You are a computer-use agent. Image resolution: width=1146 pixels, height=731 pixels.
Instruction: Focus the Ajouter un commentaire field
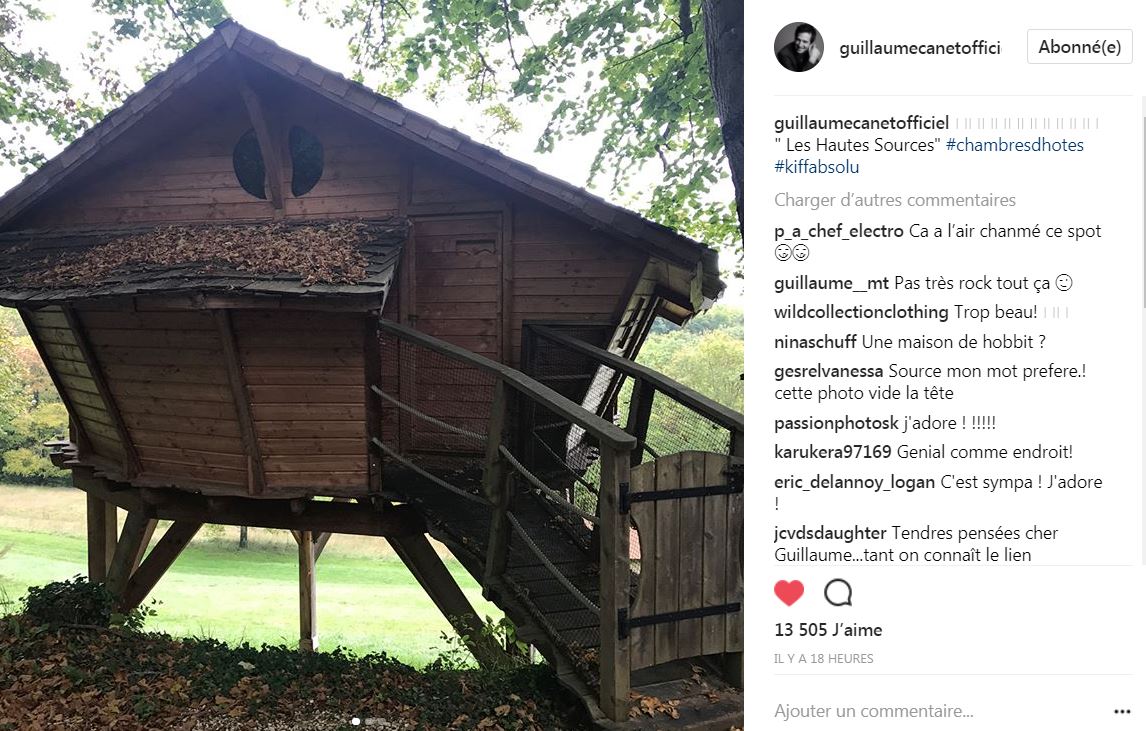tap(939, 711)
